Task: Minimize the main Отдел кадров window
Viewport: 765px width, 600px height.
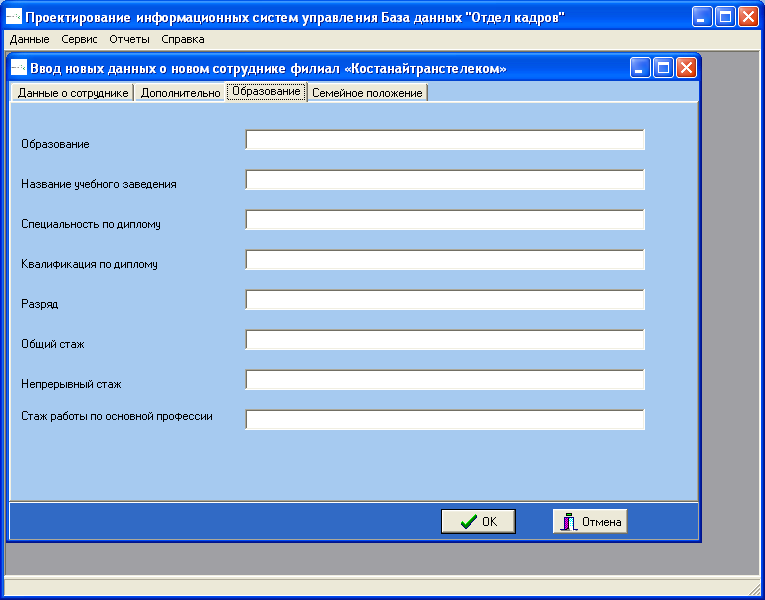Action: point(702,17)
